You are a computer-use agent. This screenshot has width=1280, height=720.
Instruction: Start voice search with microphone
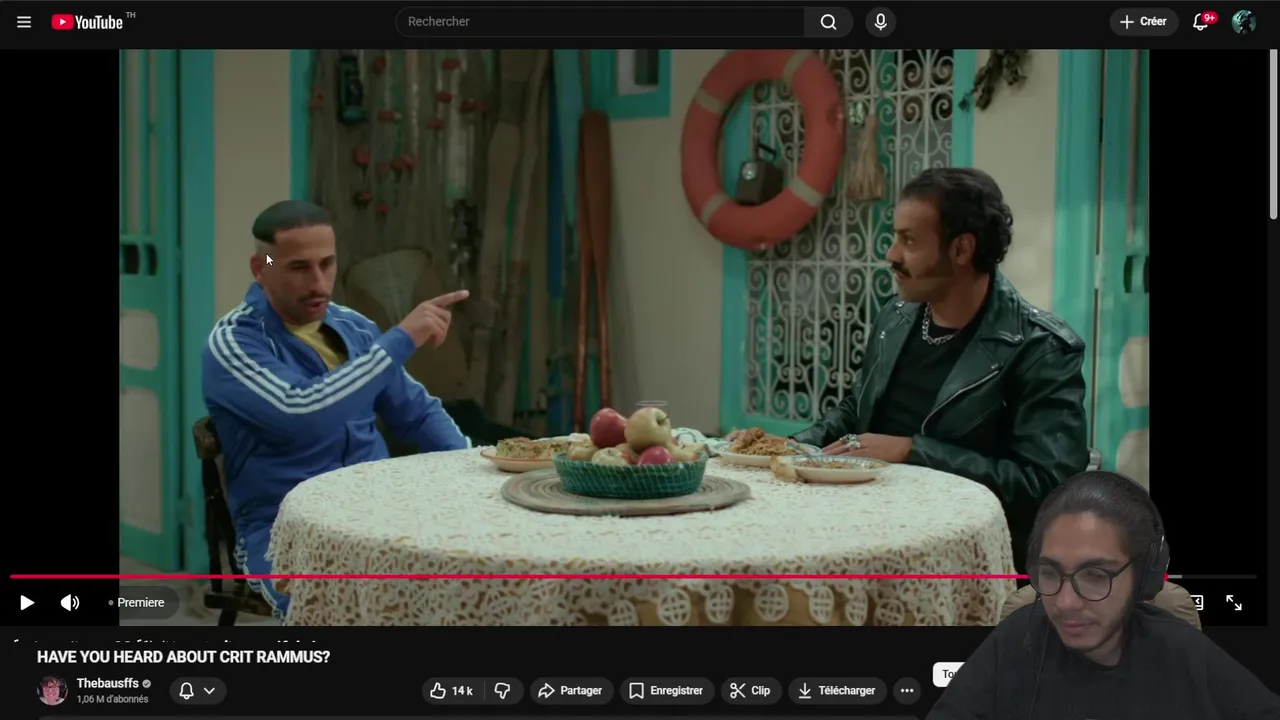coord(880,22)
